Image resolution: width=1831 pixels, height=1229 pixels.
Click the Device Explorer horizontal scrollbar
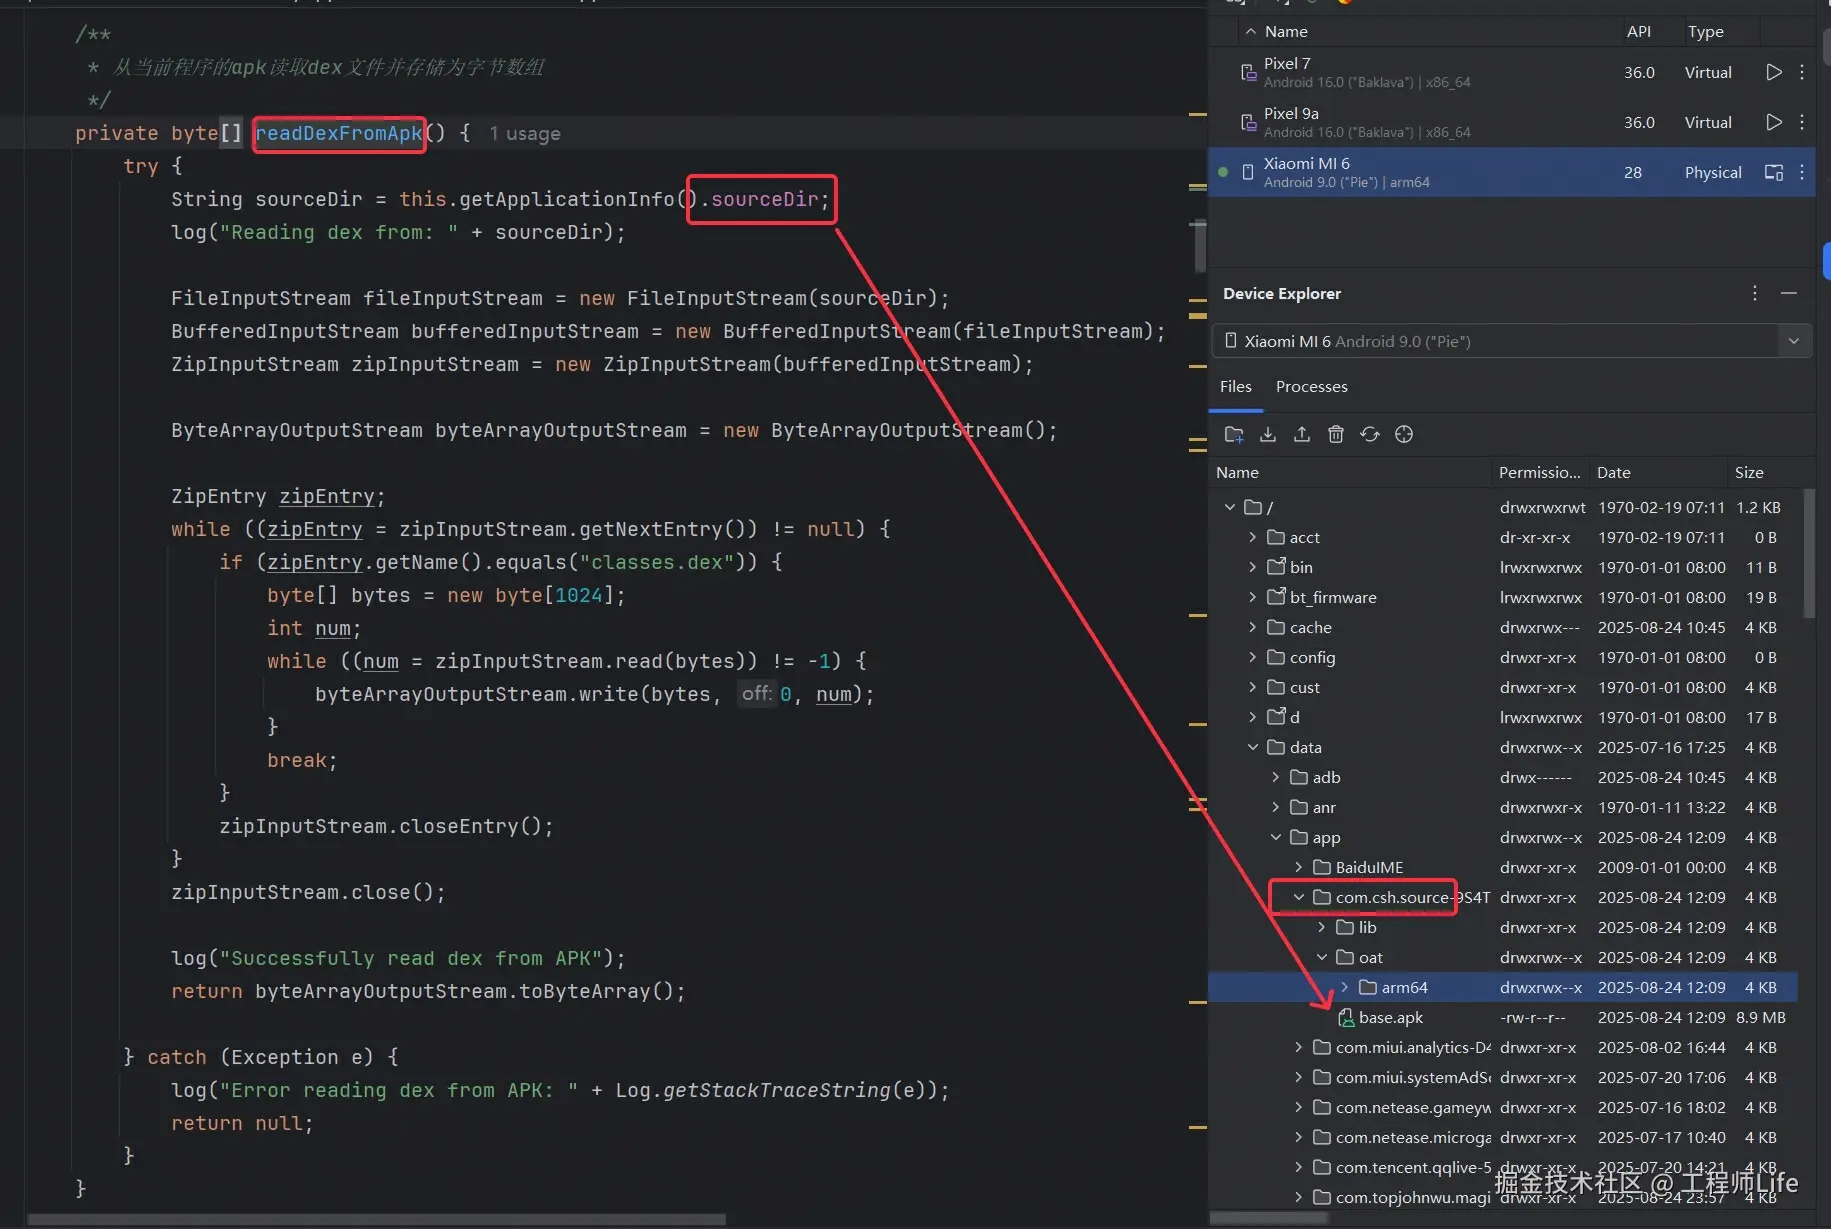tap(1270, 1219)
